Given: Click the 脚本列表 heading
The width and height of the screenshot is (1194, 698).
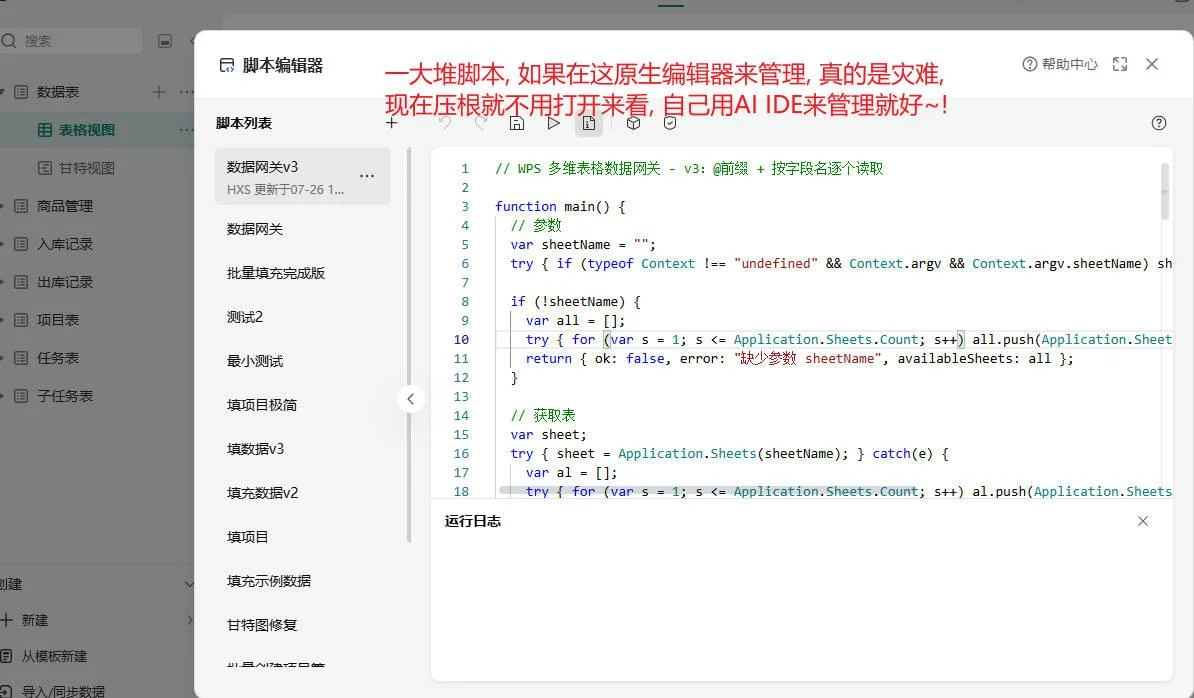Looking at the screenshot, I should pyautogui.click(x=244, y=123).
